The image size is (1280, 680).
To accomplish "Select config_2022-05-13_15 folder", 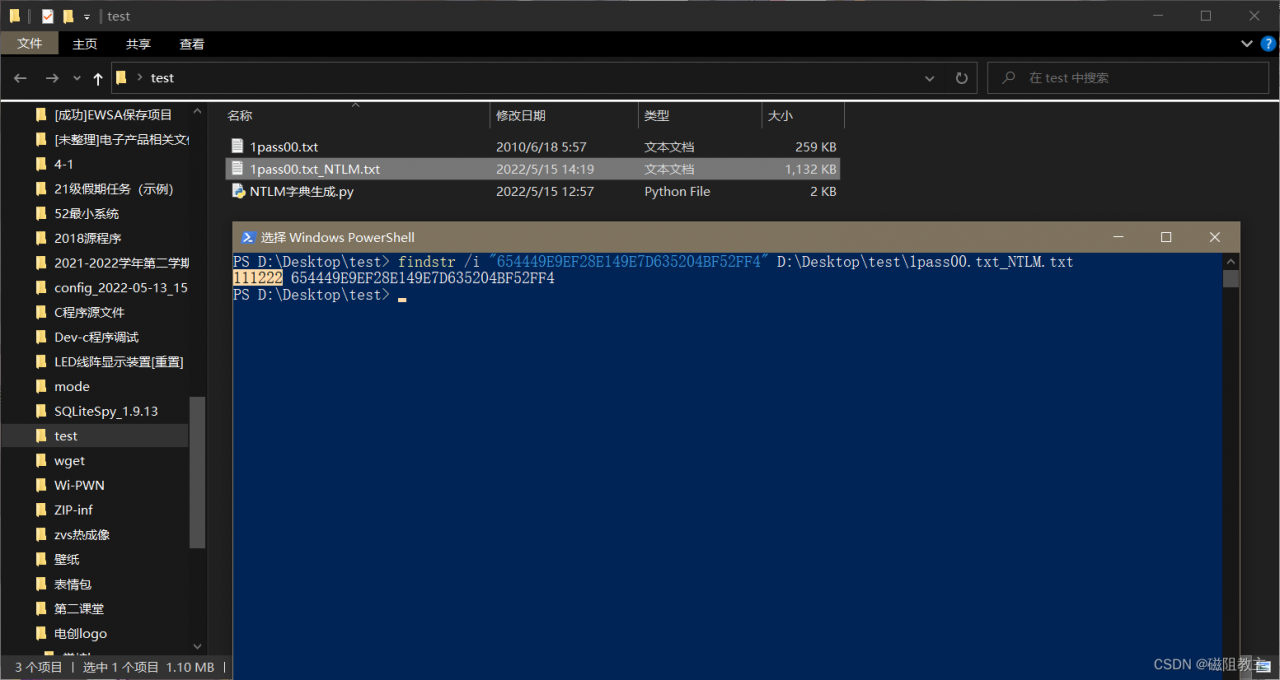I will pos(121,288).
